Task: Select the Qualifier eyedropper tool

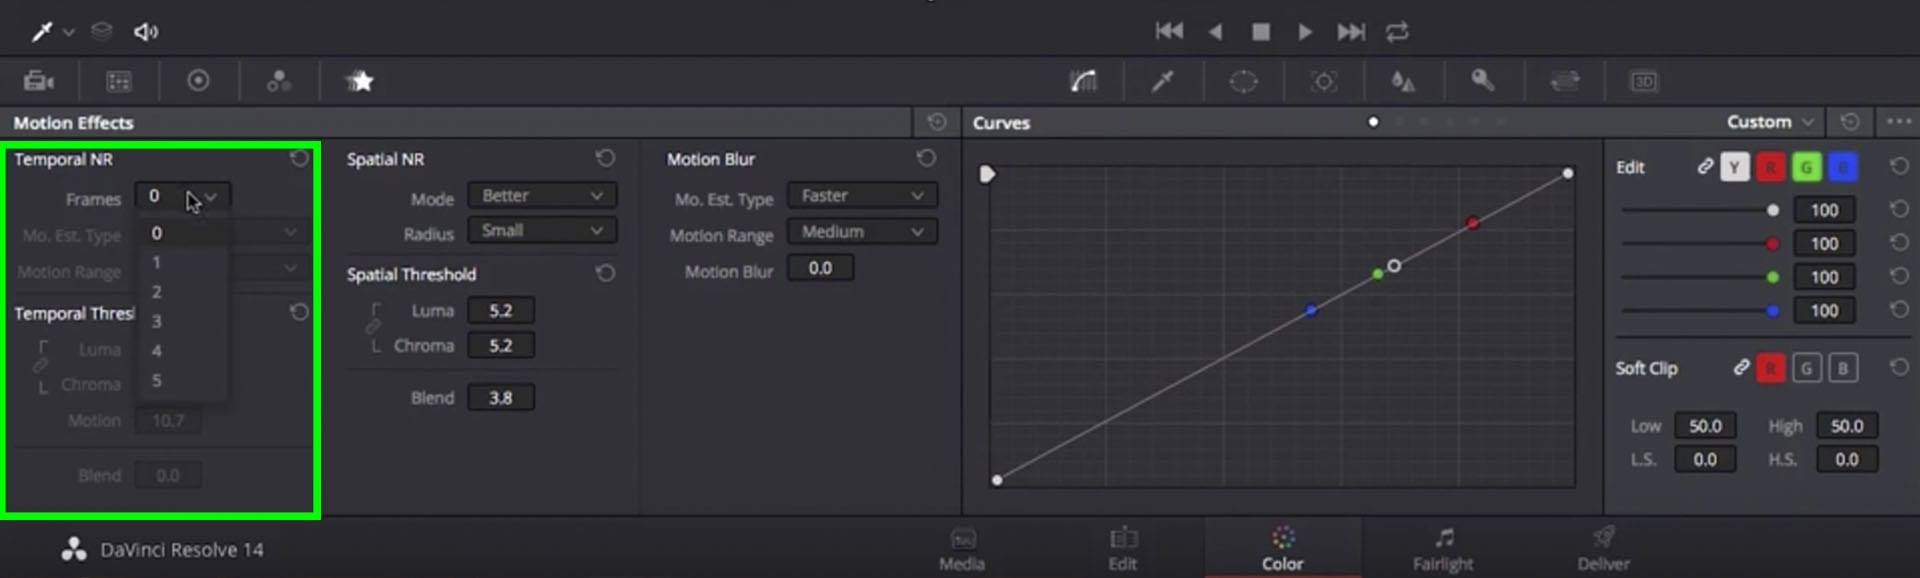Action: (1162, 82)
